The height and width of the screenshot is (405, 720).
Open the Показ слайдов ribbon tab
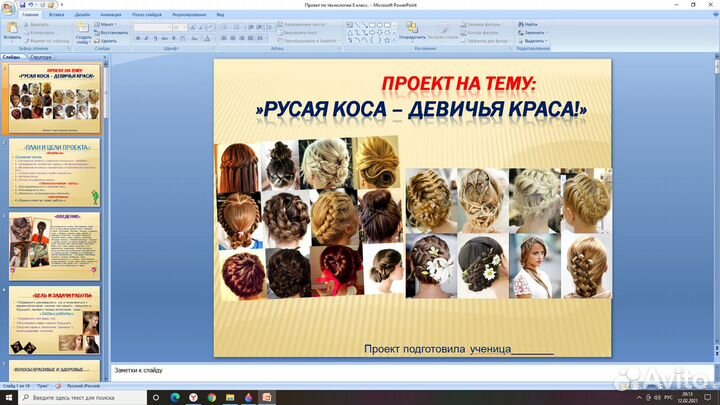(x=147, y=15)
